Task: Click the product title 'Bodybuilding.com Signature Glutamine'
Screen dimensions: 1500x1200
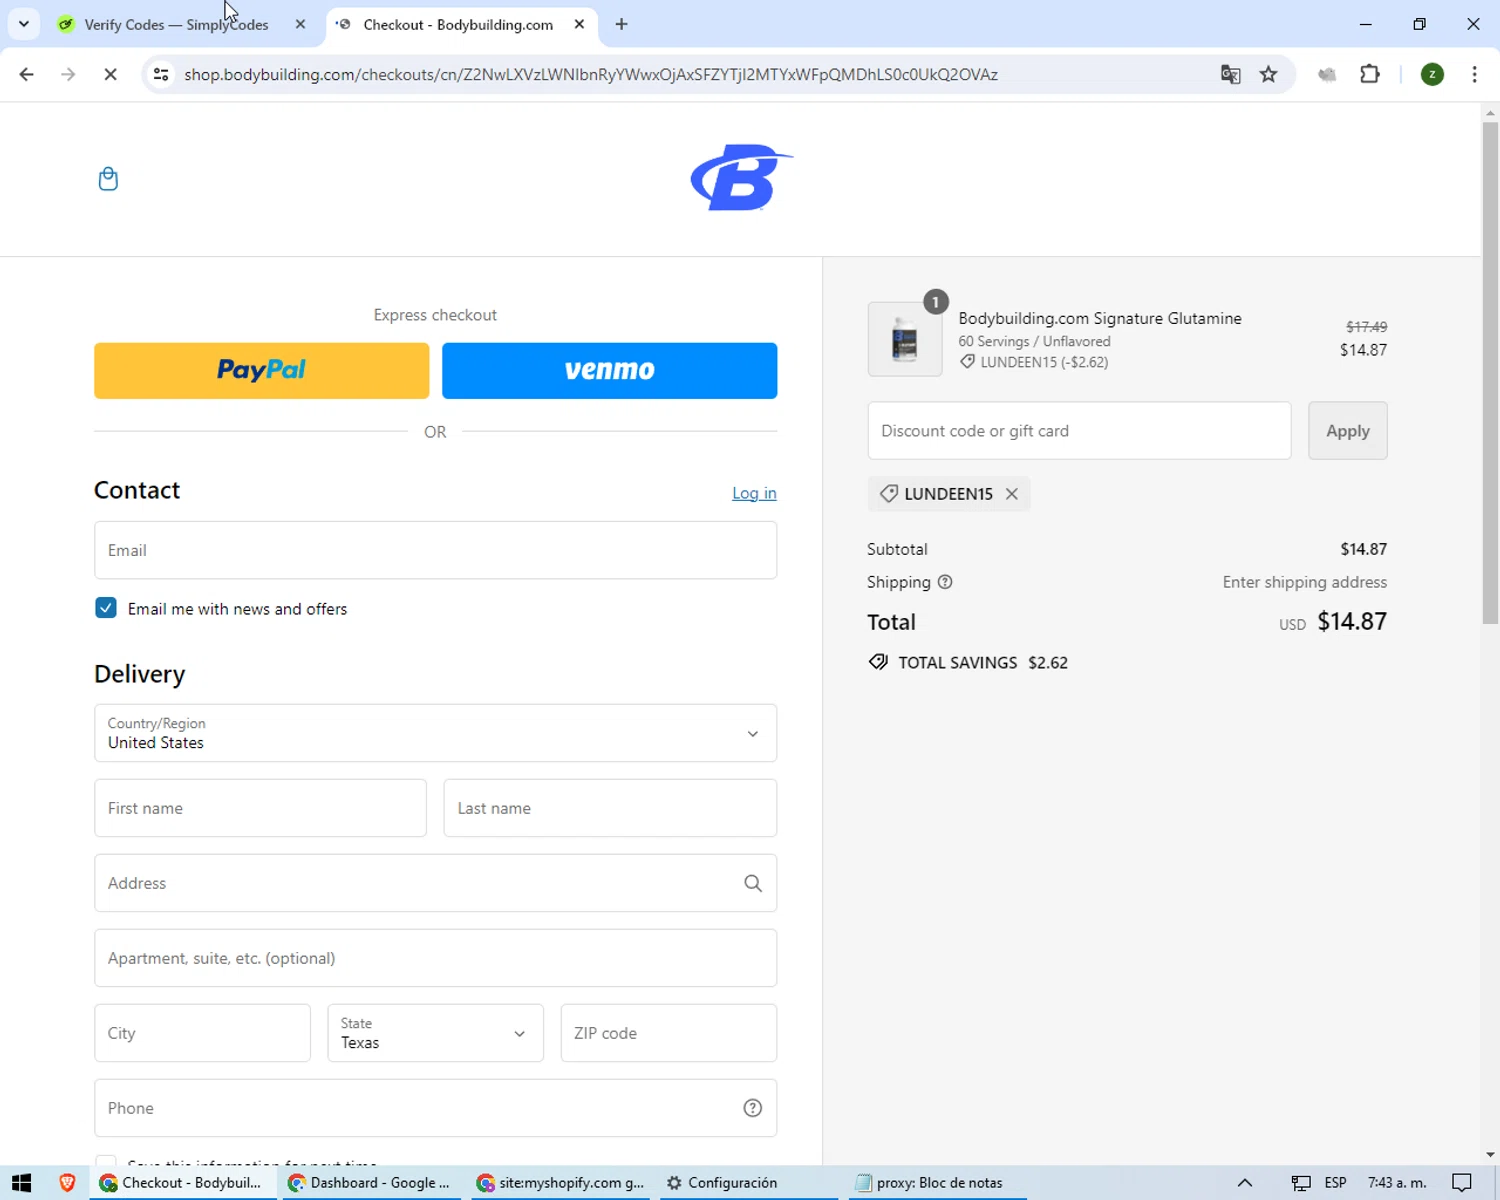Action: 1100,318
